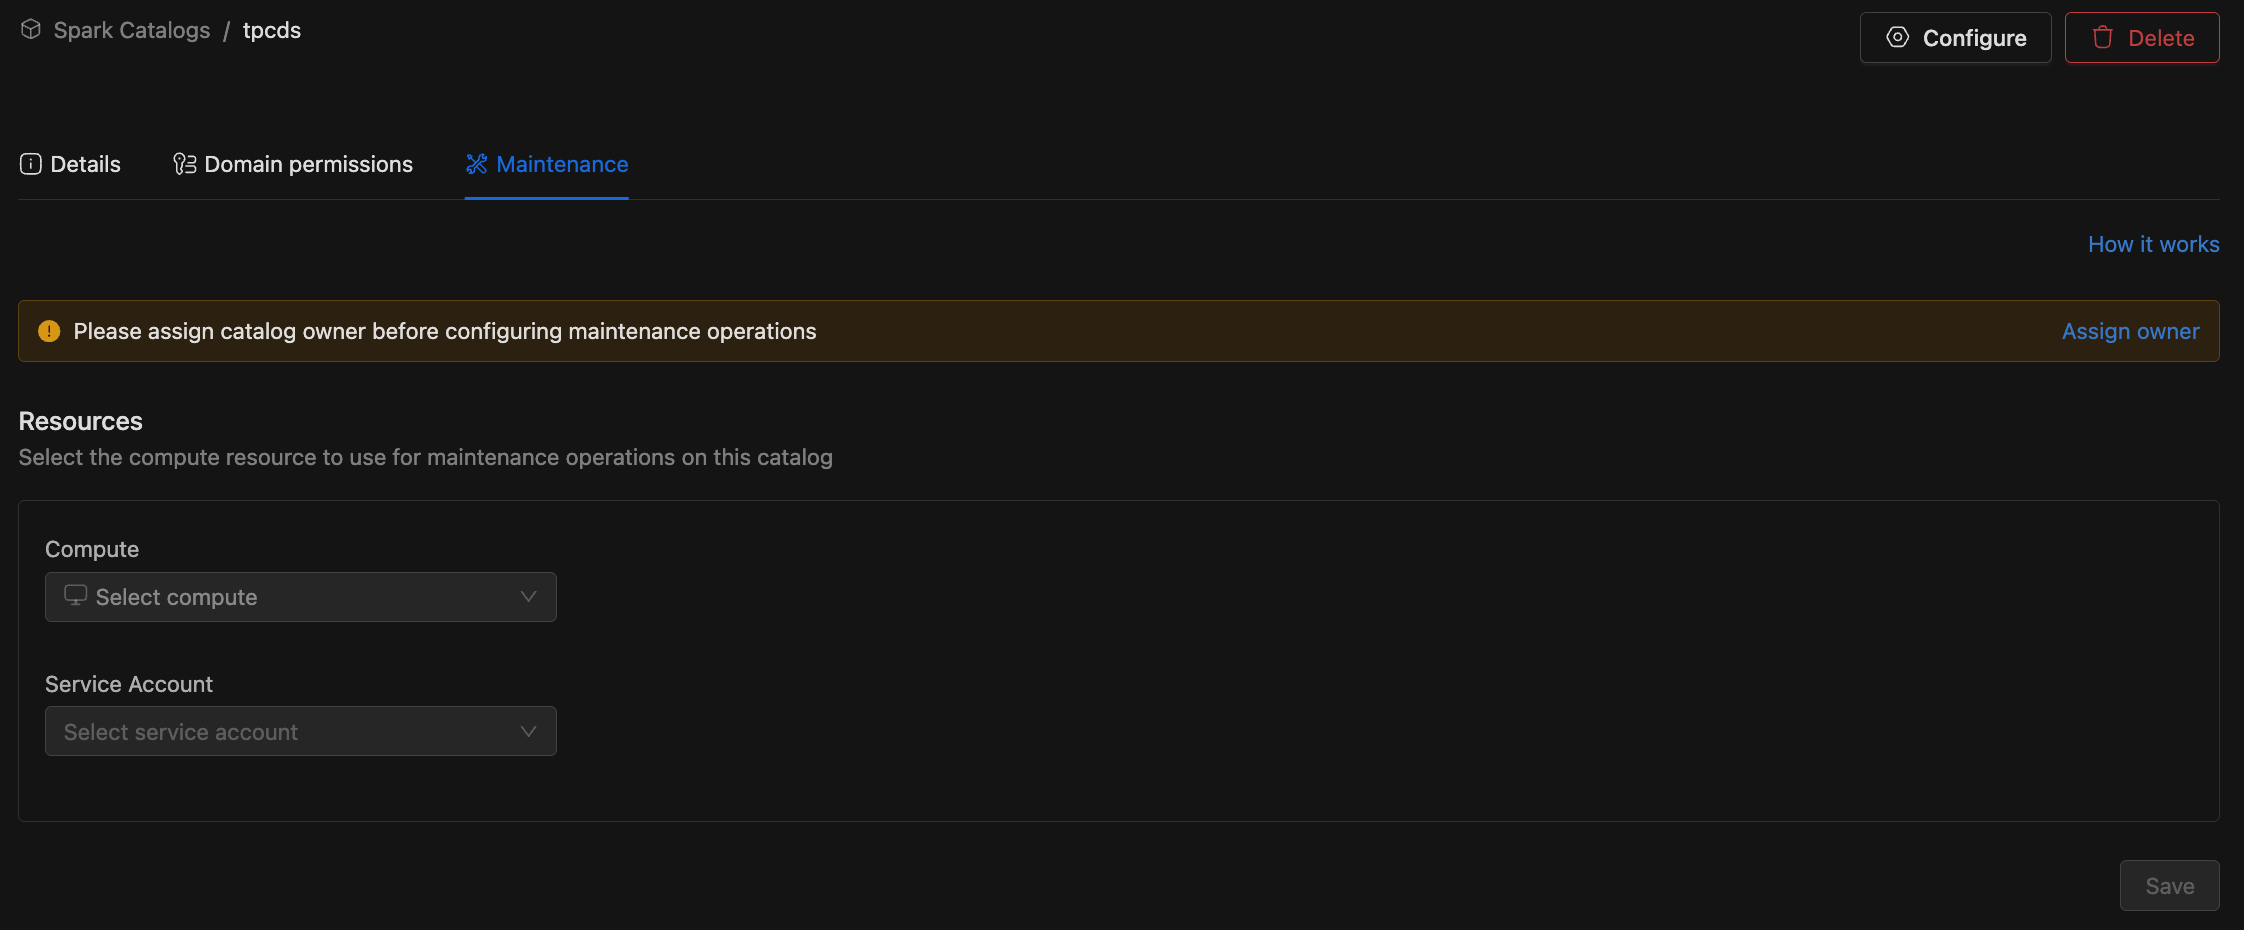Follow the Assign owner link
Screen dimensions: 2244x930
pyautogui.click(x=2130, y=331)
